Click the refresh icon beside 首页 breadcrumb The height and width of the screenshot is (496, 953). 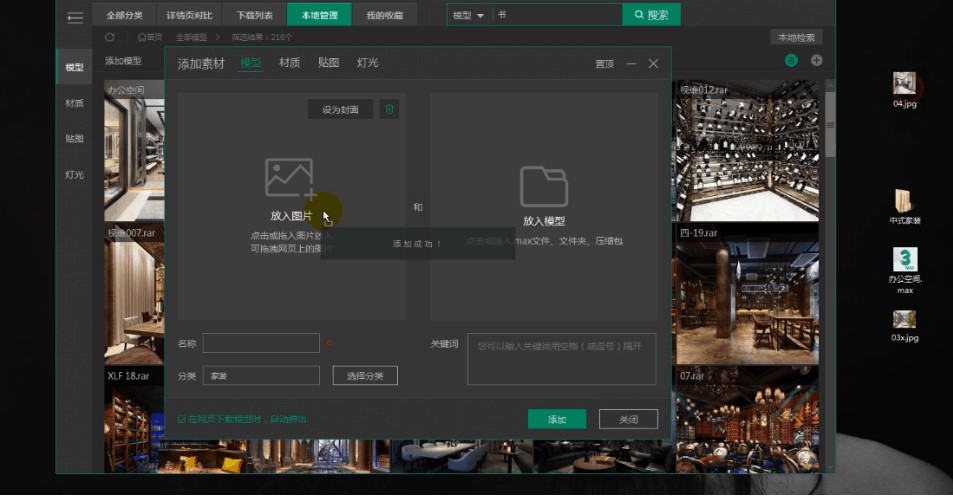pos(110,37)
